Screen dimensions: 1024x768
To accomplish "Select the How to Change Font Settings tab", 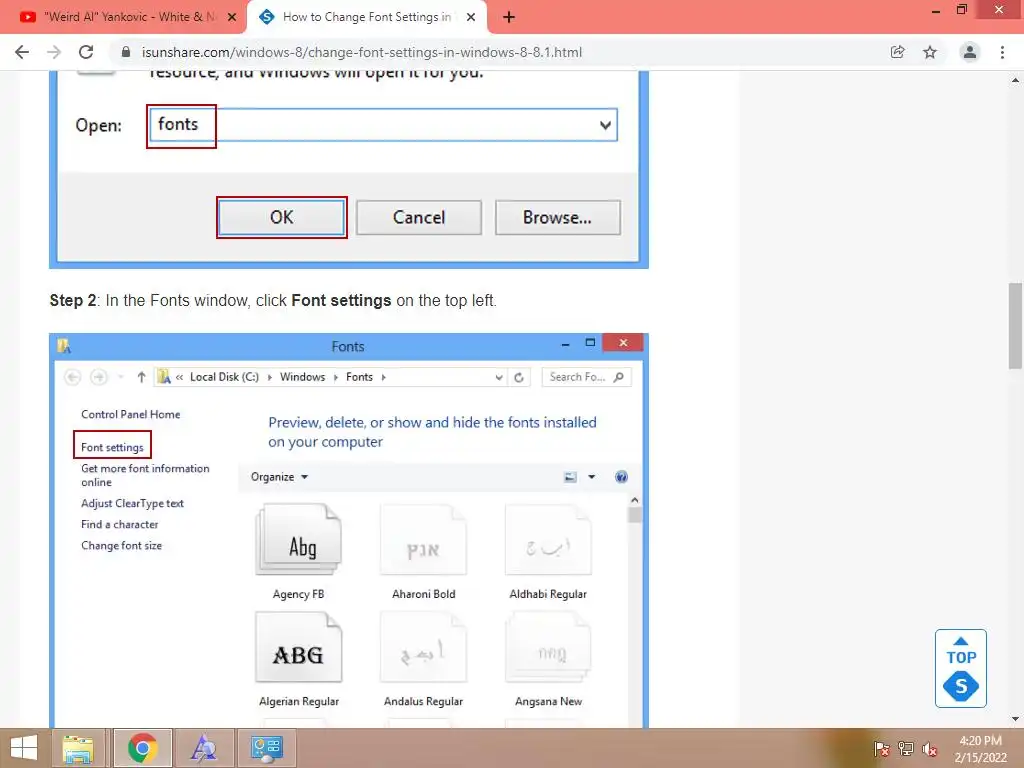I will point(367,17).
